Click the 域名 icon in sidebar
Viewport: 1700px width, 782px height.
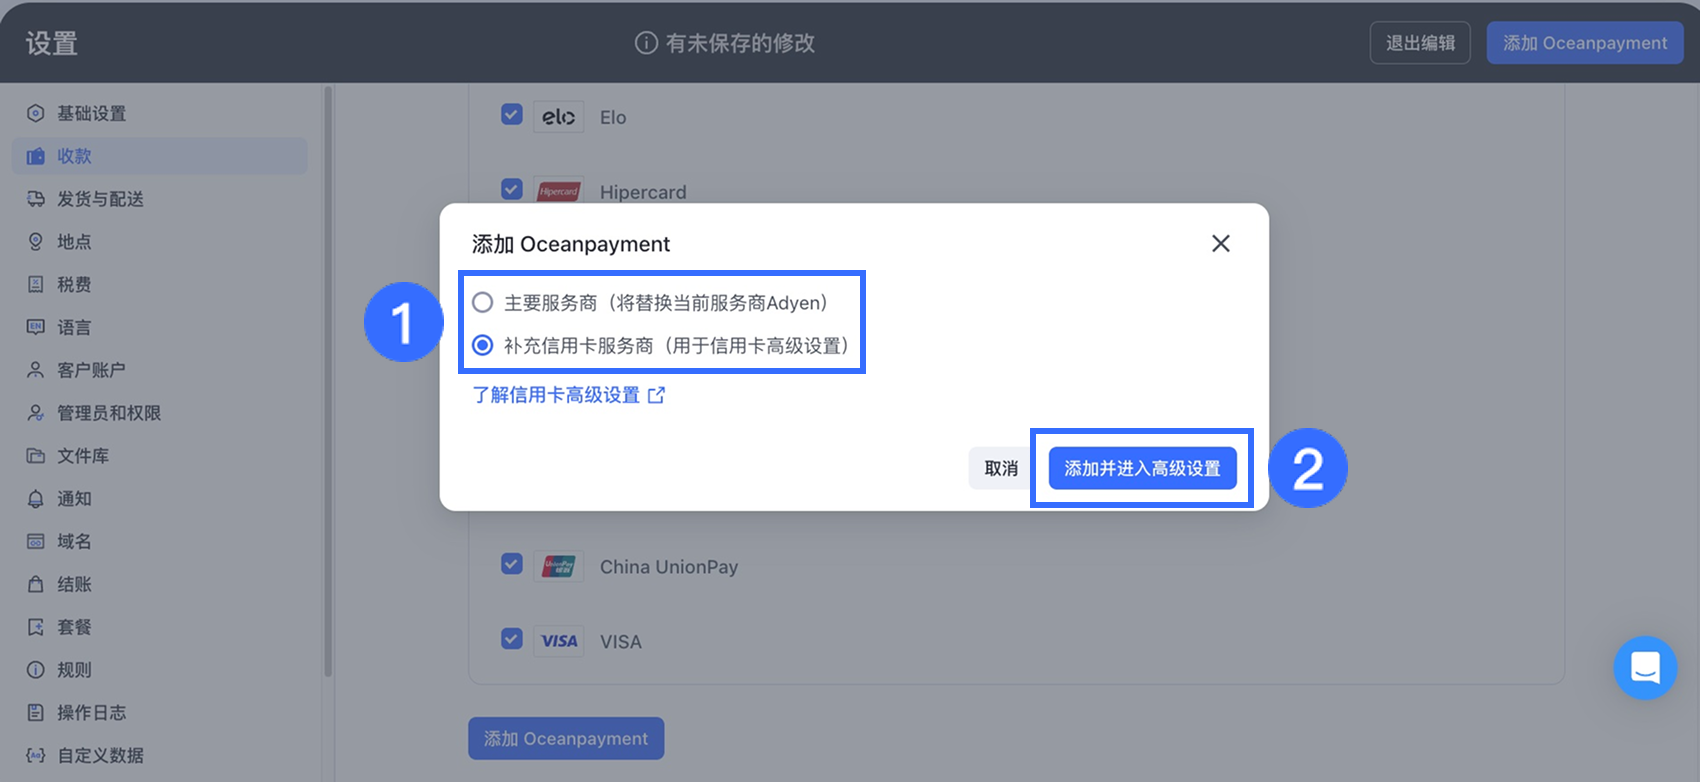coord(36,541)
